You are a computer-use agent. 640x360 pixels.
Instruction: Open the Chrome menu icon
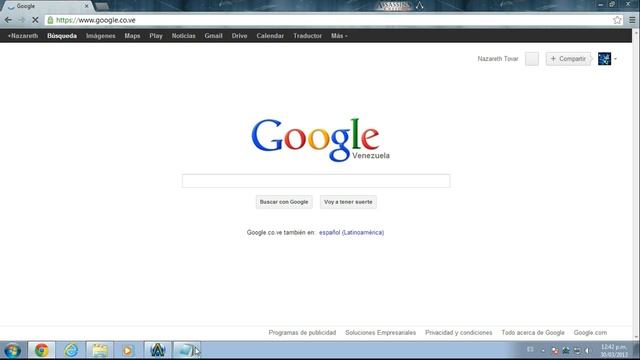click(x=632, y=20)
